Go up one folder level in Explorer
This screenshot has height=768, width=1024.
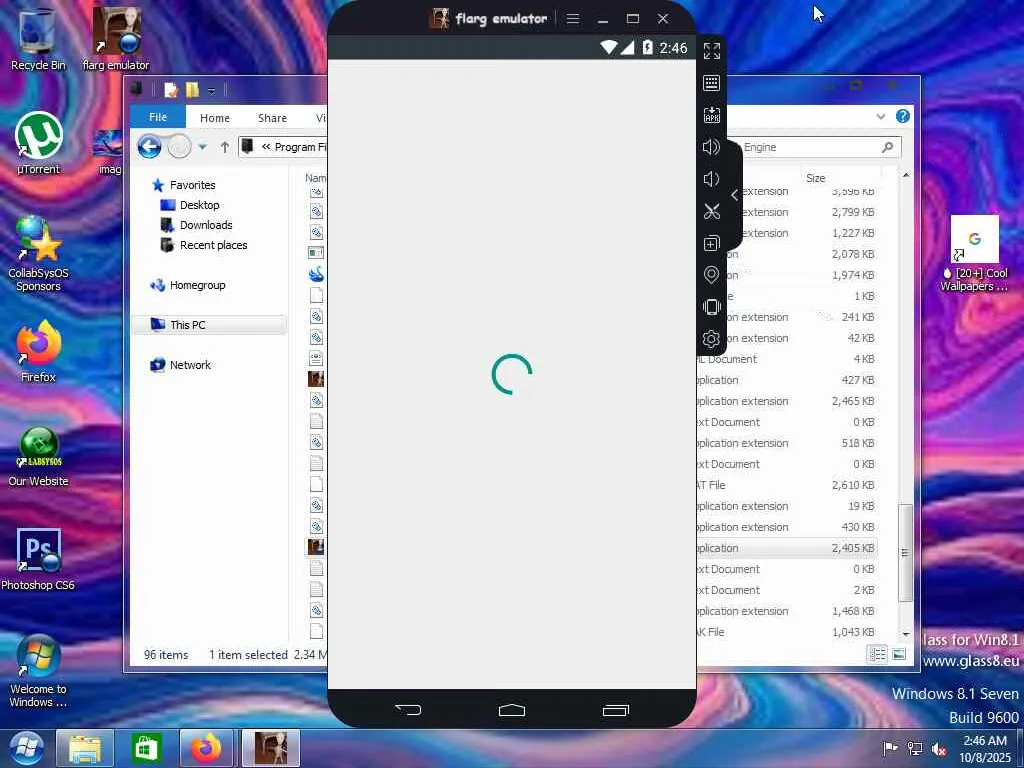(225, 147)
